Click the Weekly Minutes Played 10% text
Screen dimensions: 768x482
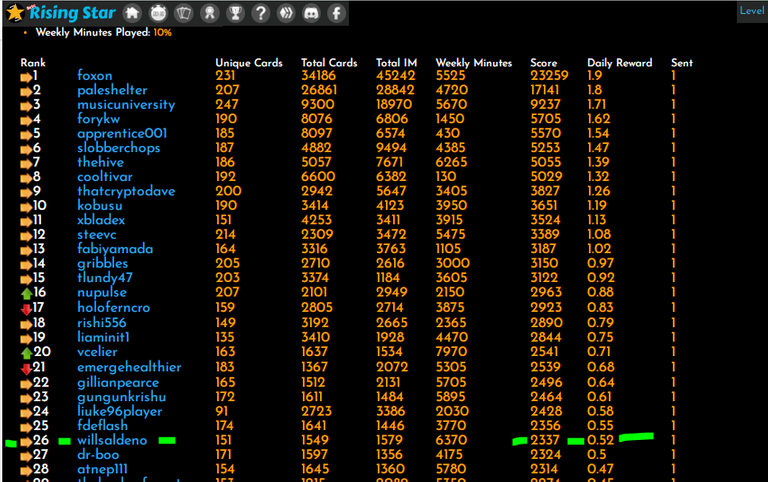(x=104, y=32)
